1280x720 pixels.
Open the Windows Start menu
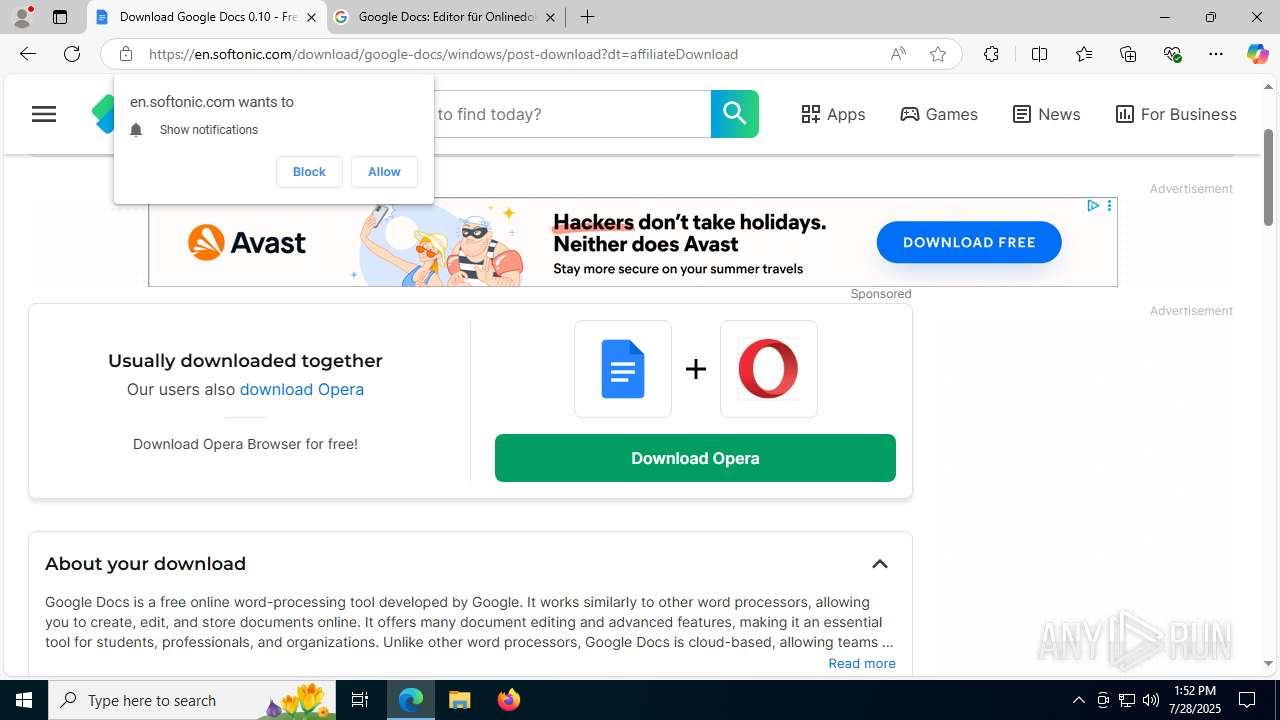pos(24,700)
